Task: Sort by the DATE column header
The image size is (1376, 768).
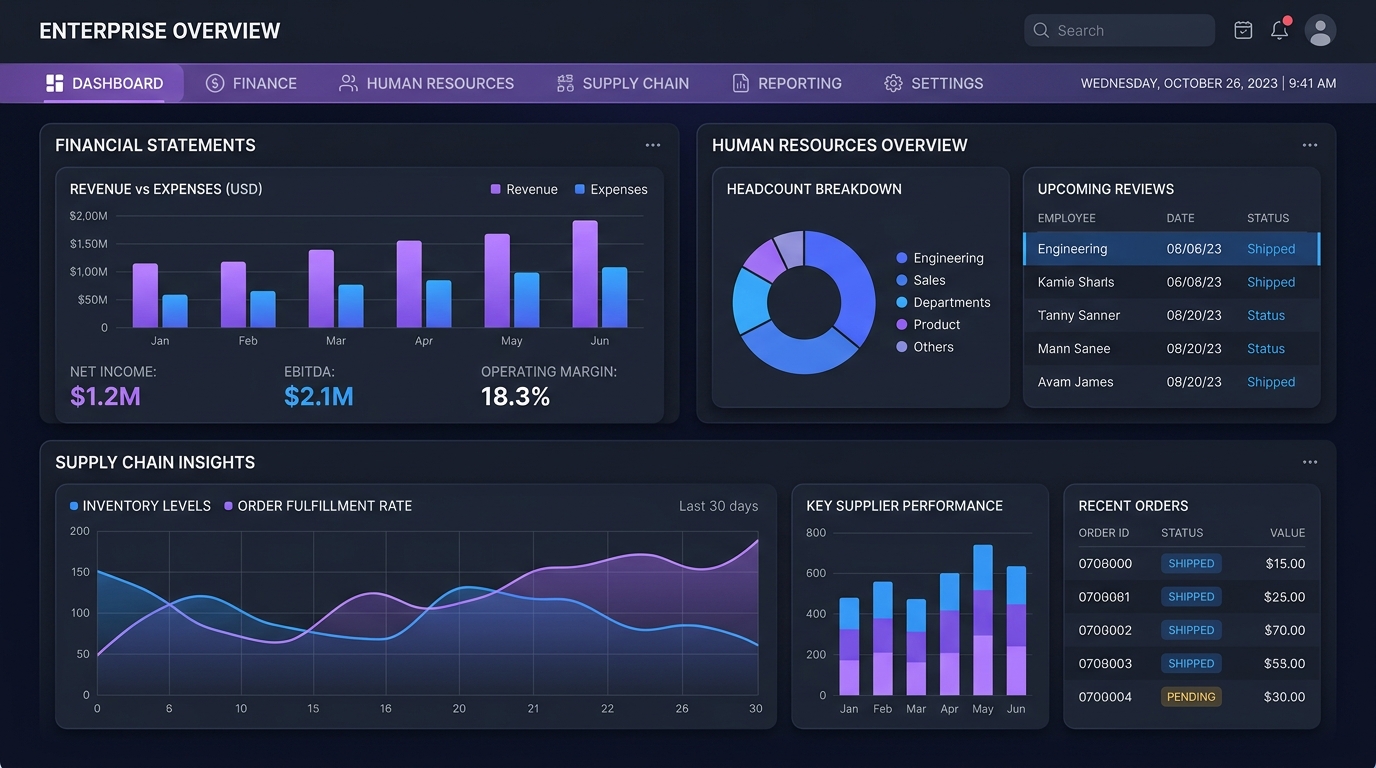Action: tap(1180, 218)
